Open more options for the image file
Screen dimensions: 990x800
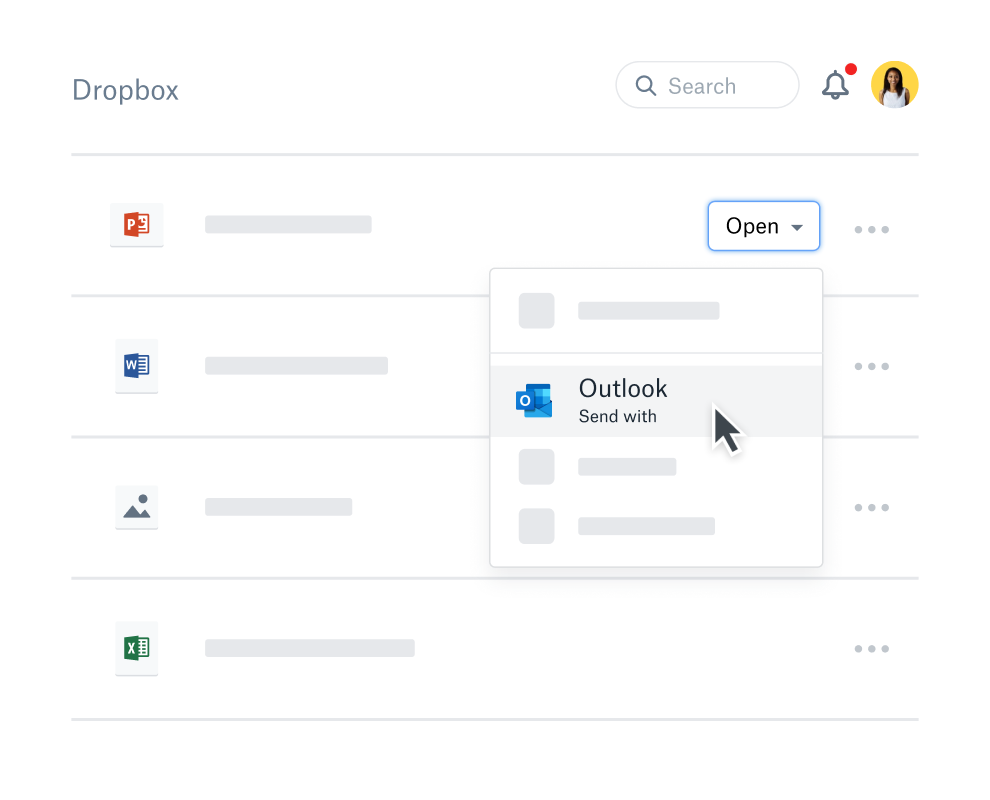tap(871, 508)
